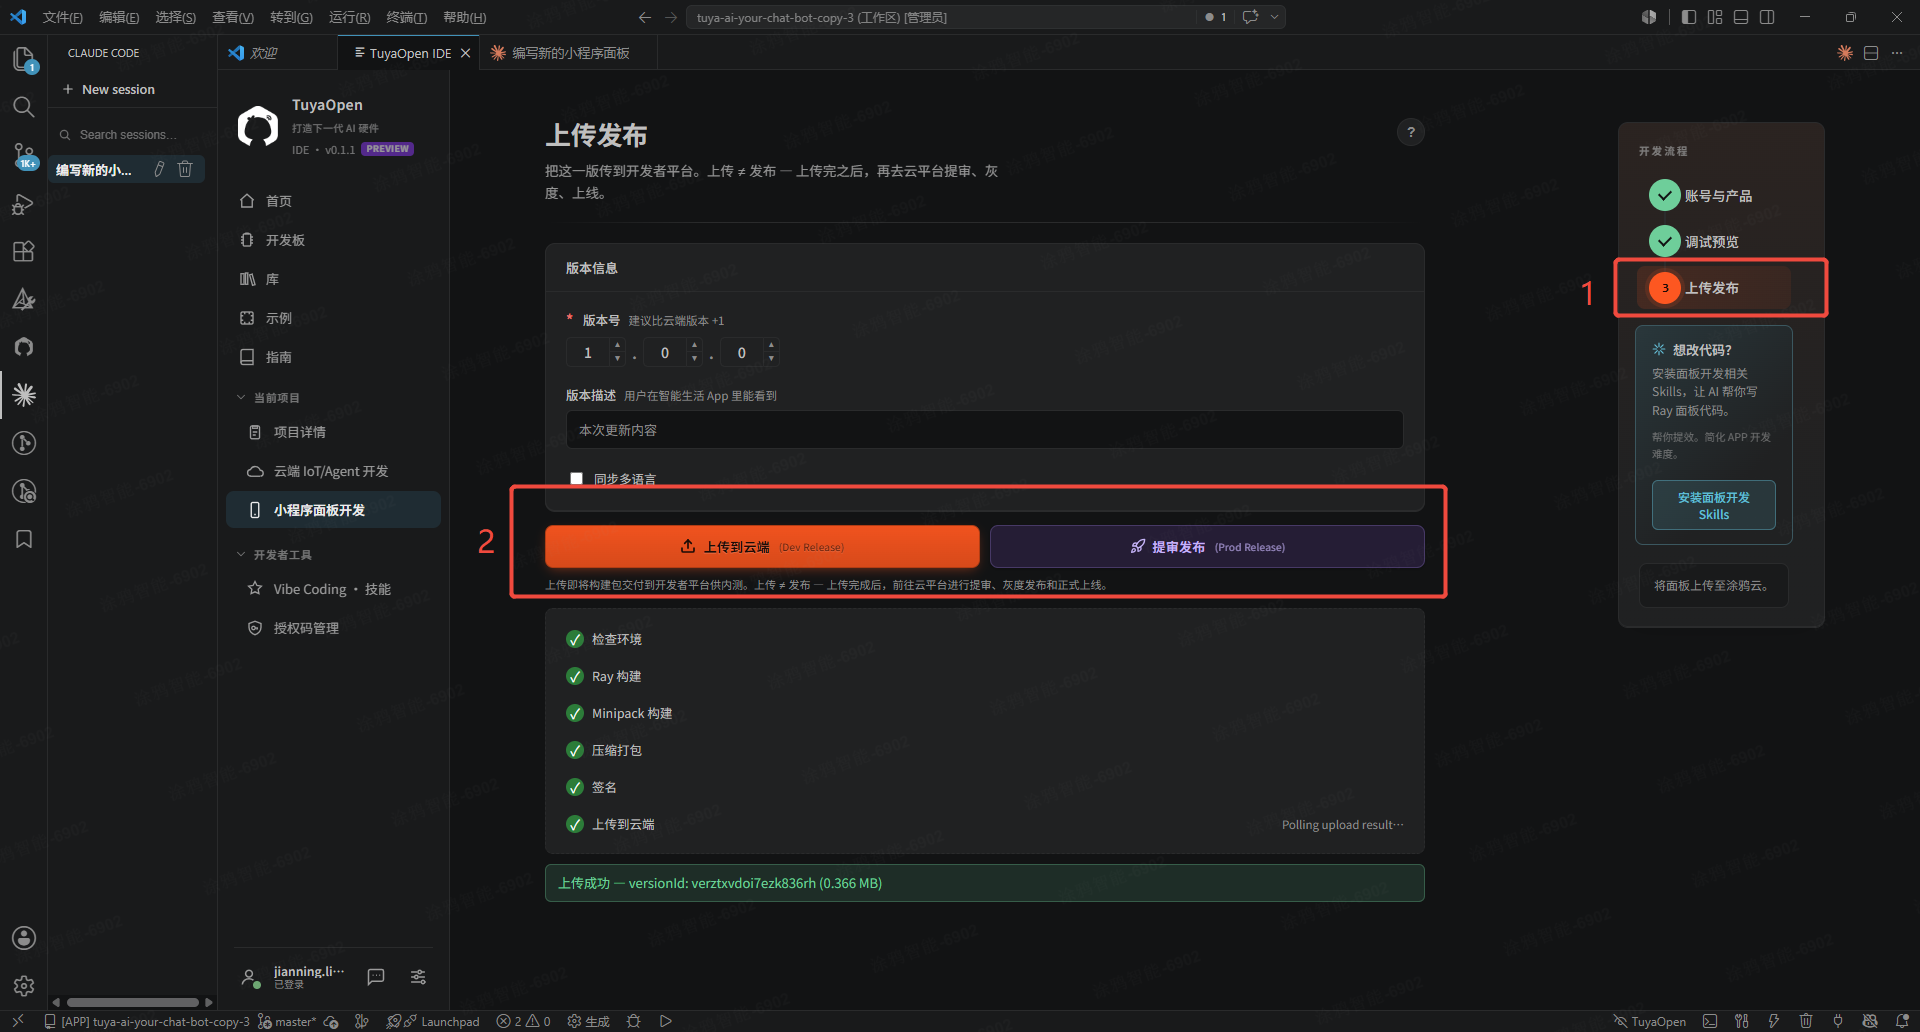Decrease the minor version number stepper

pyautogui.click(x=694, y=358)
